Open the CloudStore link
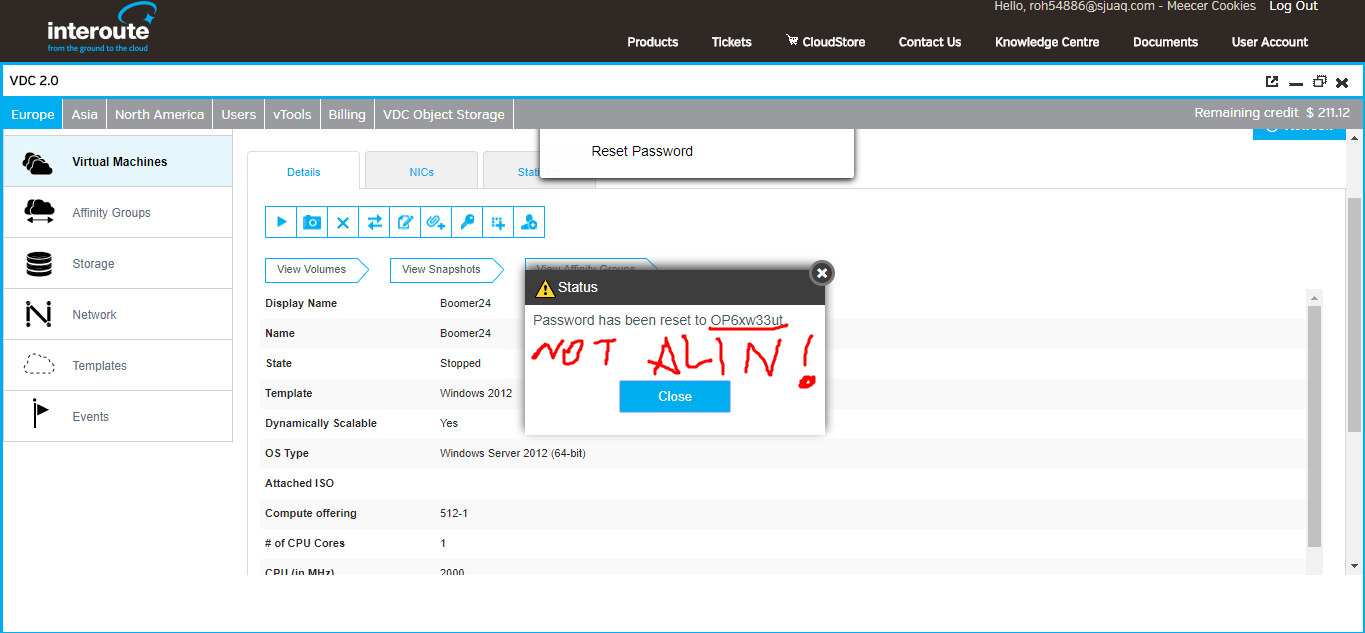This screenshot has height=633, width=1365. (834, 42)
